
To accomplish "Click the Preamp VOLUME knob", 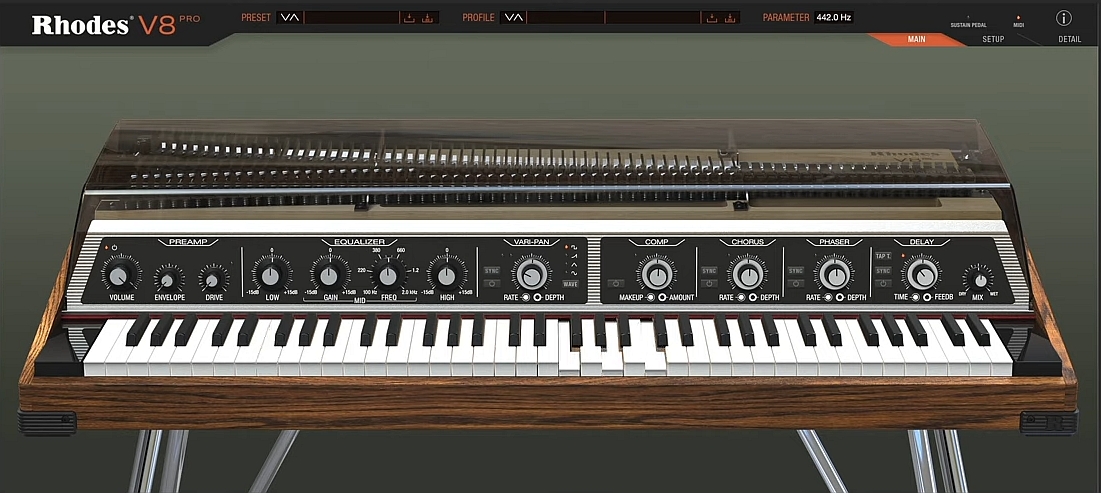I will click(x=119, y=276).
